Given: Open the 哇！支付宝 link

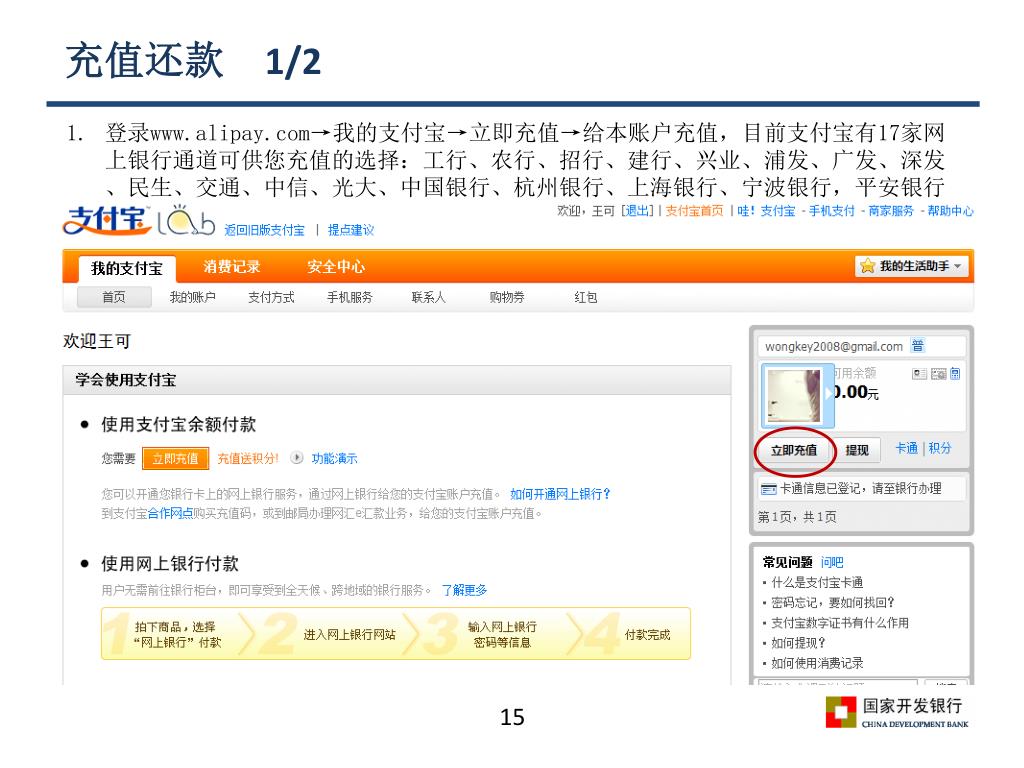Looking at the screenshot, I should click(767, 210).
